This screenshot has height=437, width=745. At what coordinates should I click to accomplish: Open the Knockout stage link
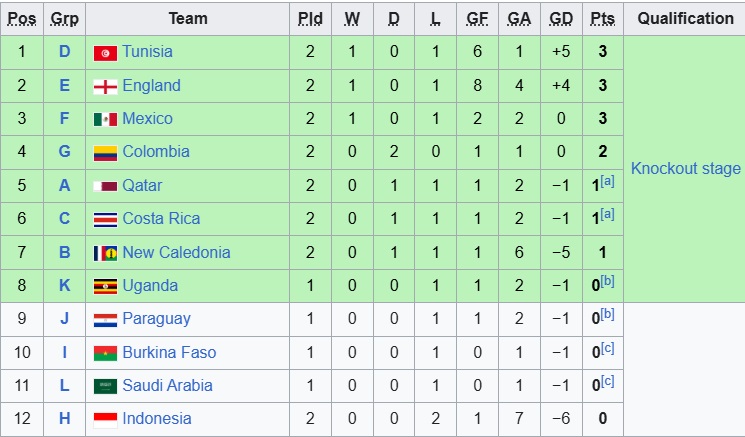tap(685, 168)
